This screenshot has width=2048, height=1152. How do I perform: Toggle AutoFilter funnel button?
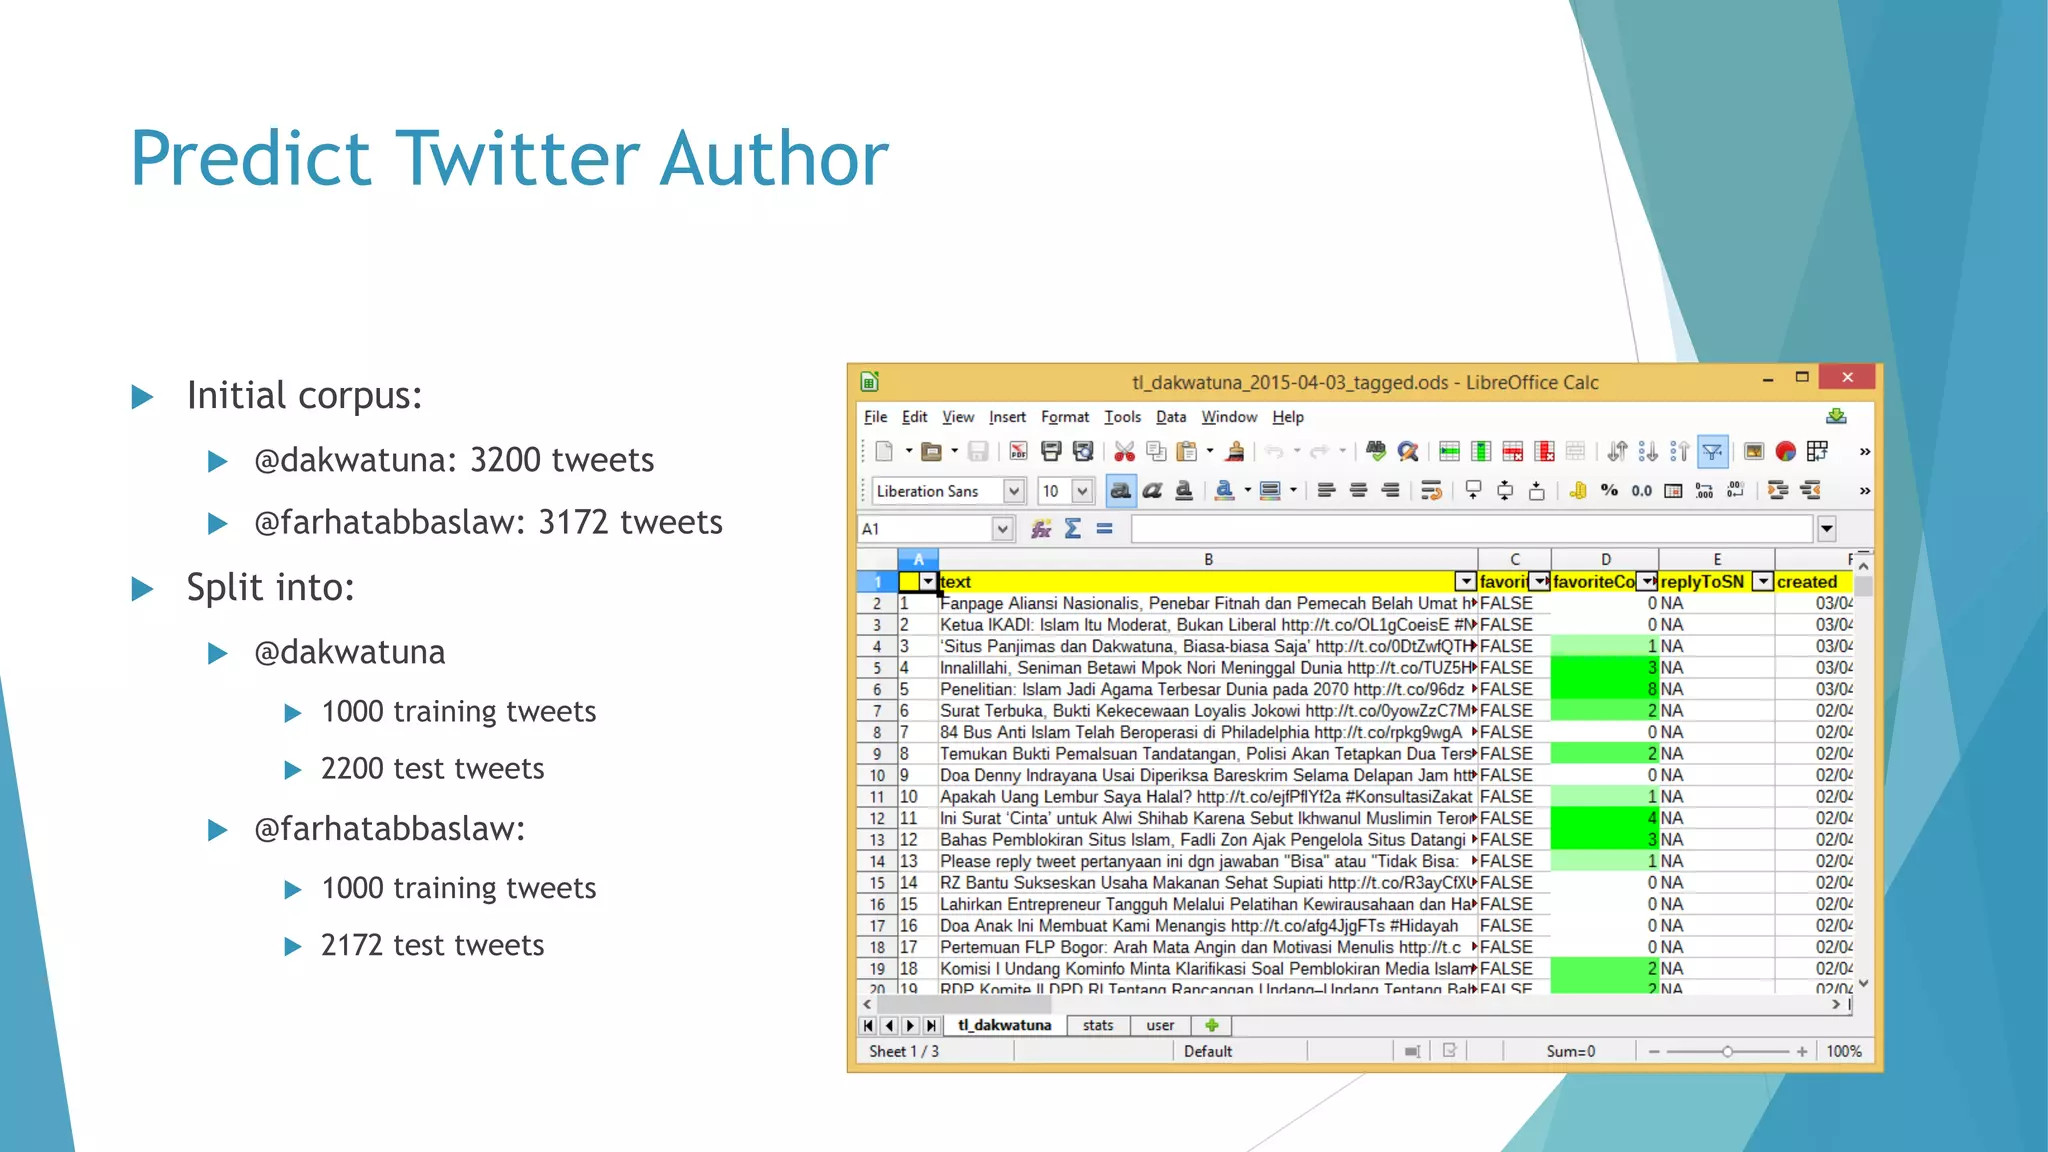(1712, 452)
